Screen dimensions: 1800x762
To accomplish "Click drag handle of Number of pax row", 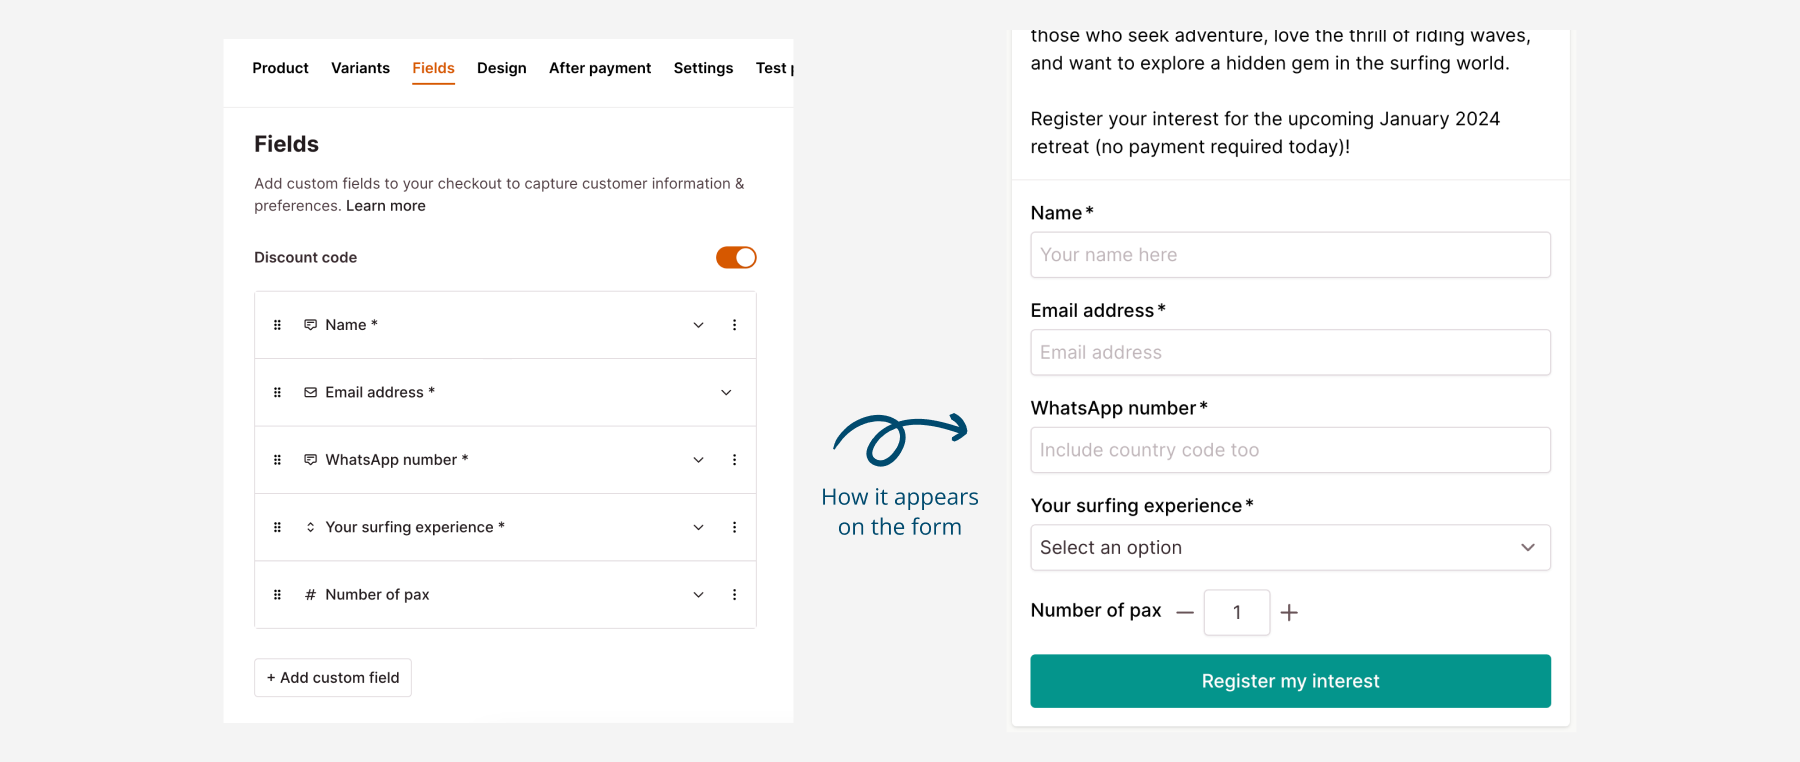I will point(277,595).
